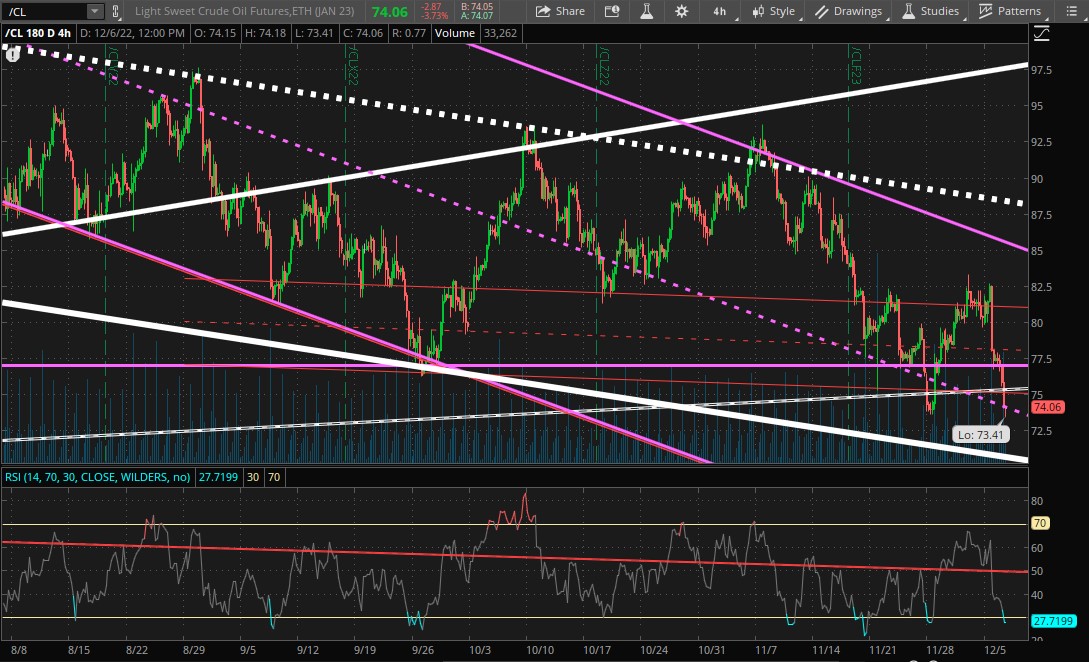1089x662 pixels.
Task: Open the flask icon next to Share
Action: click(x=646, y=11)
